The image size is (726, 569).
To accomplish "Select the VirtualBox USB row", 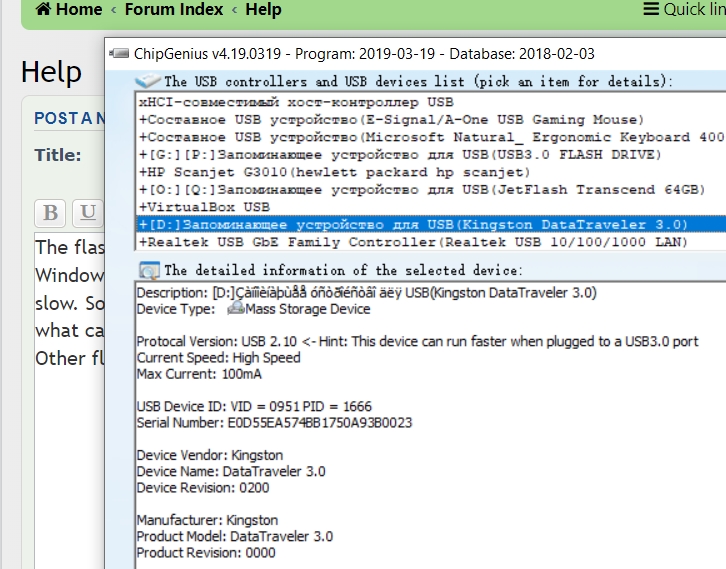I will pyautogui.click(x=432, y=207).
